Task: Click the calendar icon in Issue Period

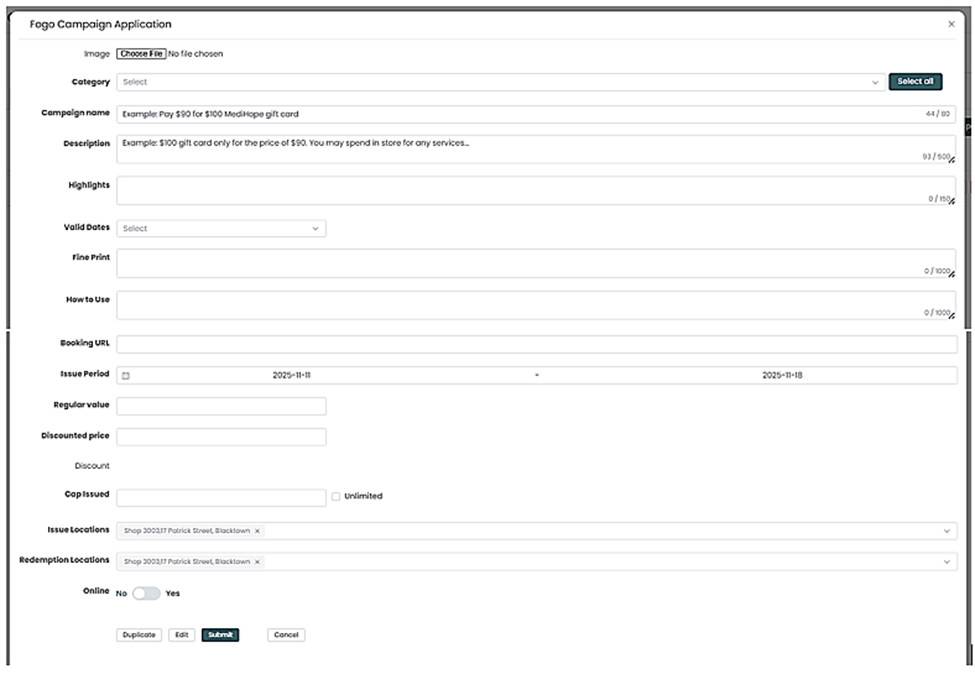Action: coord(126,376)
